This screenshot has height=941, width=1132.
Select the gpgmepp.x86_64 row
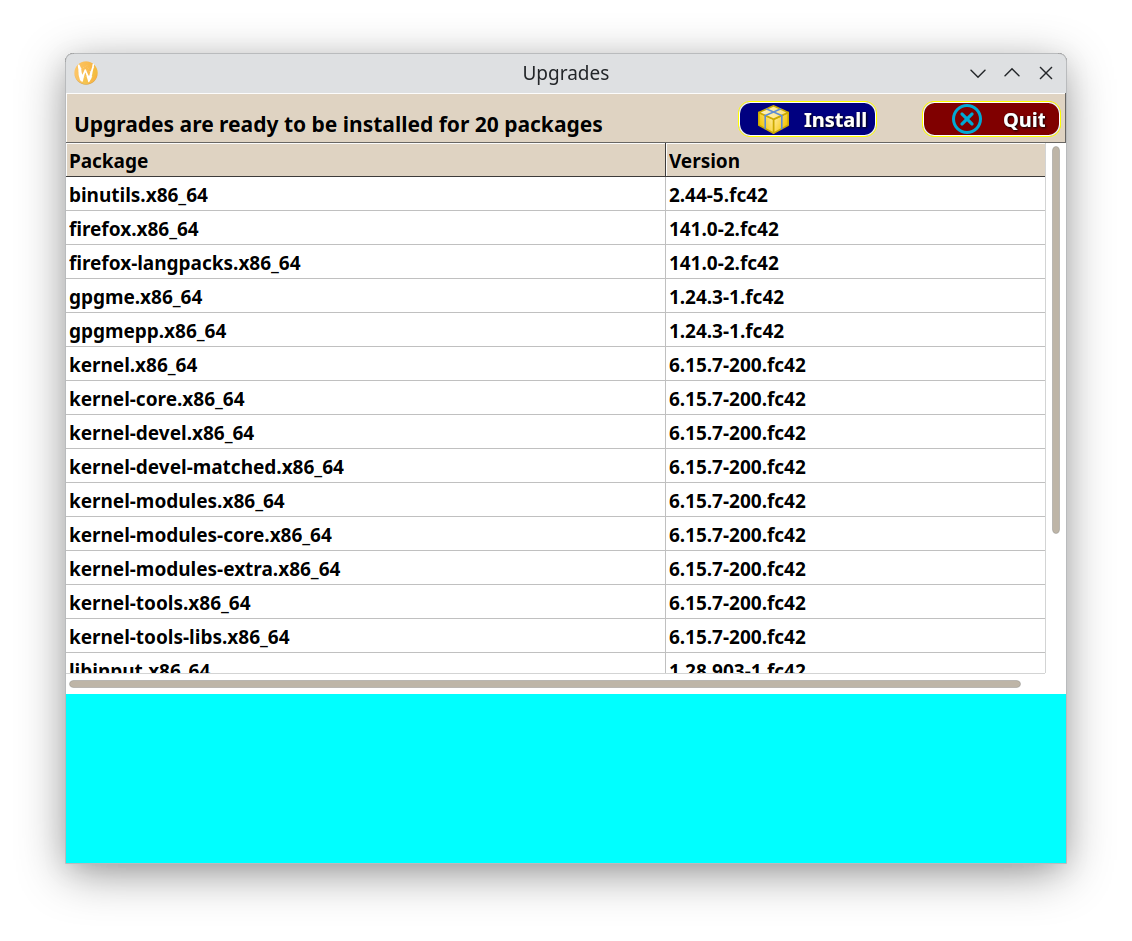[x=555, y=330]
